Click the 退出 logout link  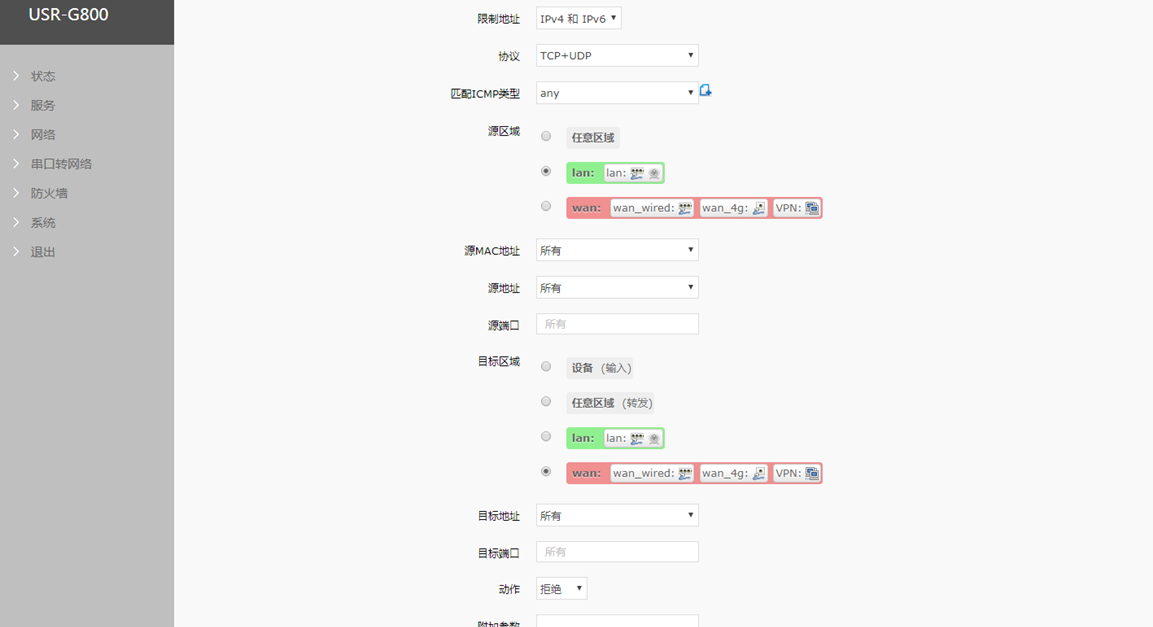point(43,252)
